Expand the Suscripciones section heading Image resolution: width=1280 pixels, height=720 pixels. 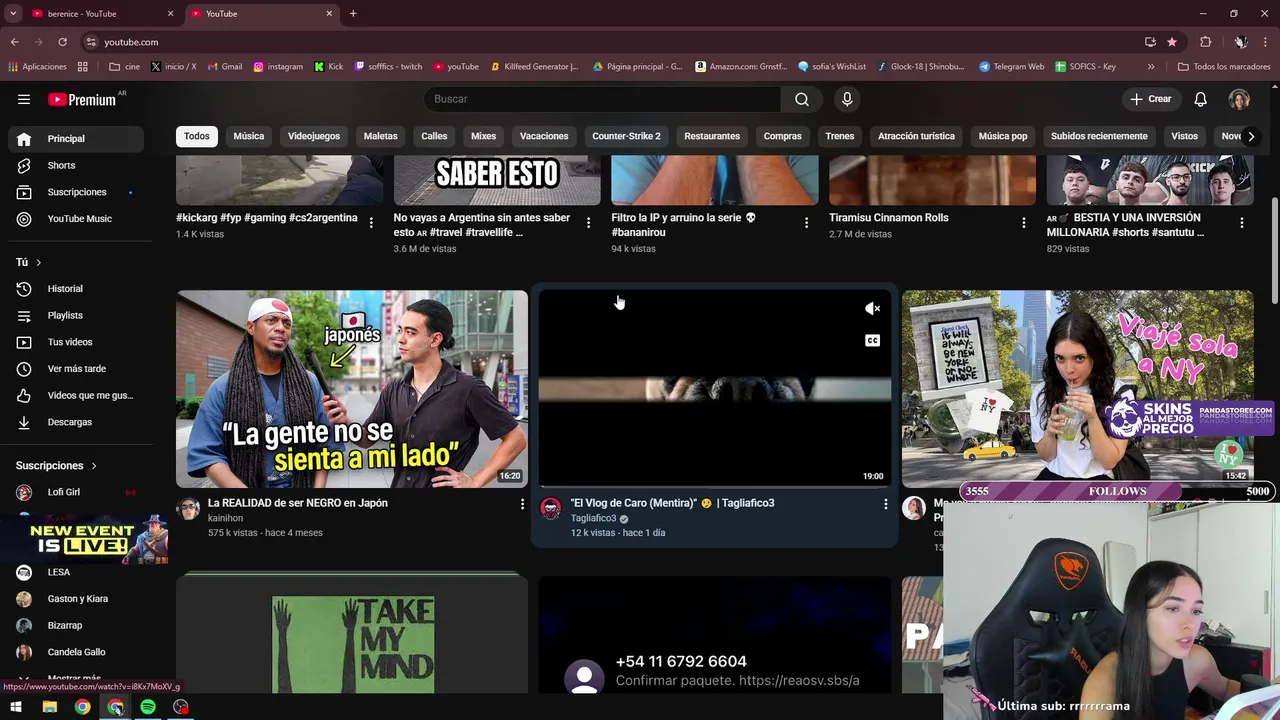(x=57, y=465)
